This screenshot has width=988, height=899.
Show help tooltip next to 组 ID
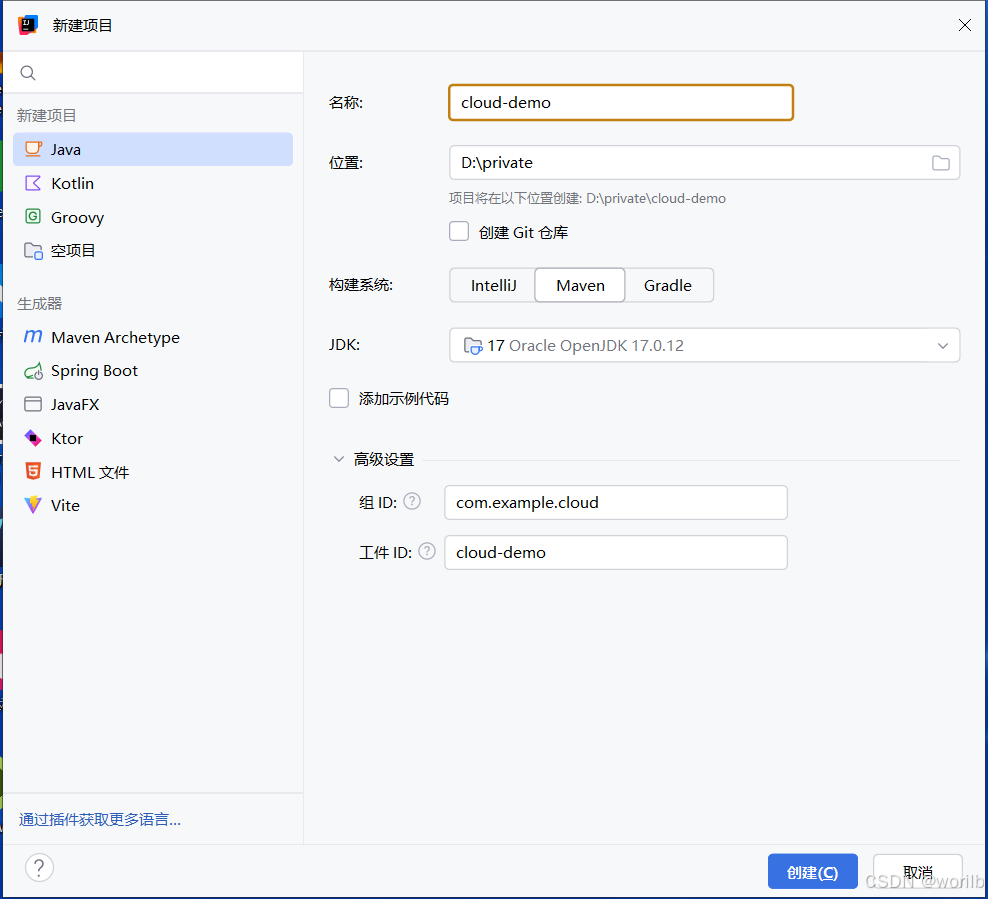411,501
